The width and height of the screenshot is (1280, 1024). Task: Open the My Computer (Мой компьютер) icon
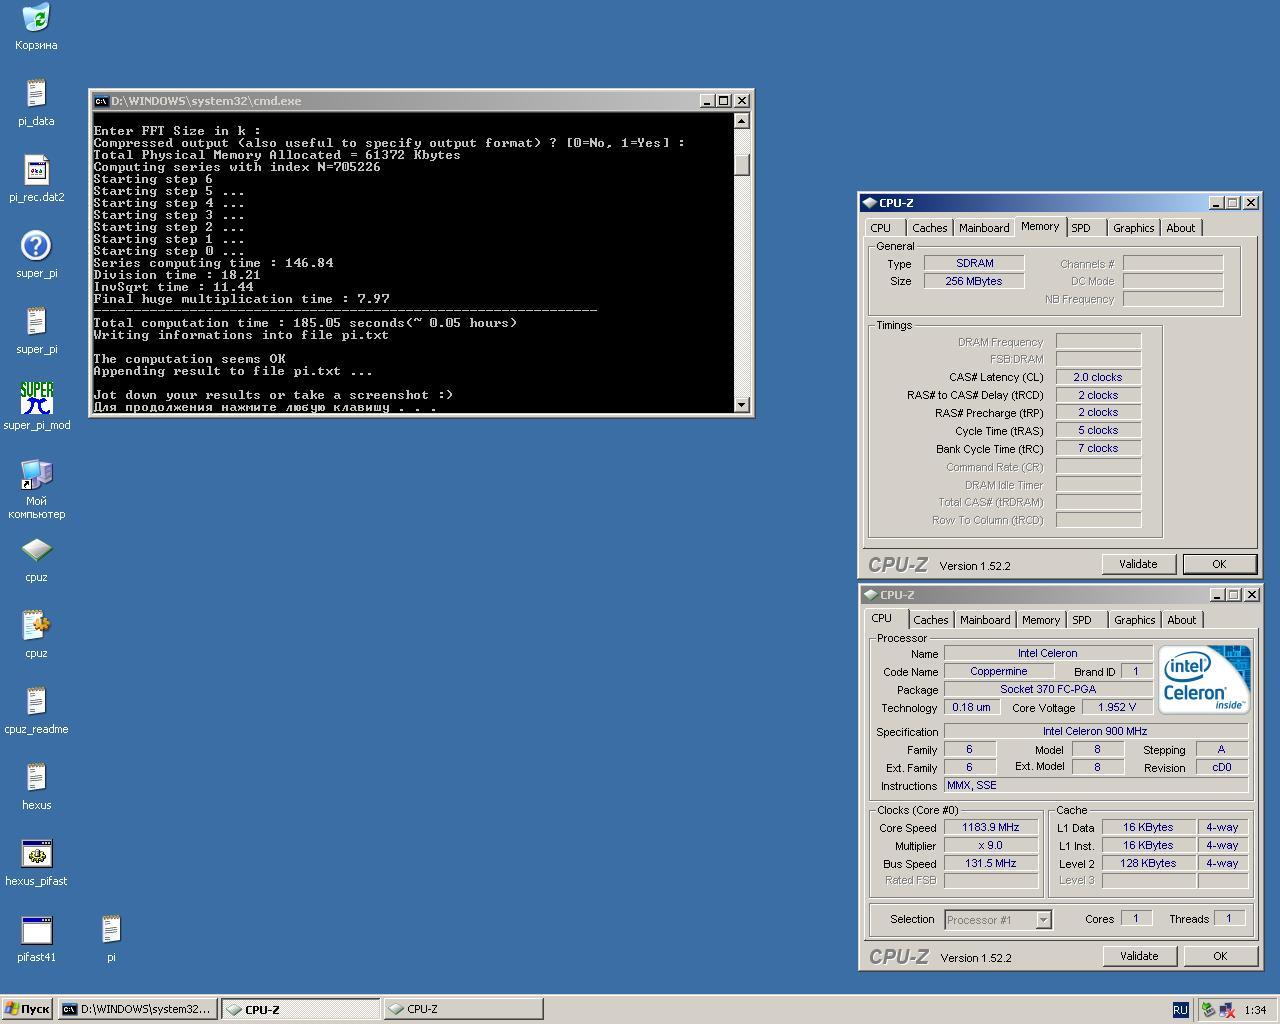36,474
